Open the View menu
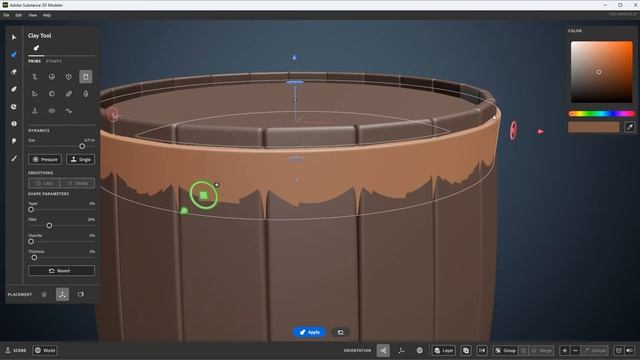The image size is (640, 360). (x=33, y=15)
